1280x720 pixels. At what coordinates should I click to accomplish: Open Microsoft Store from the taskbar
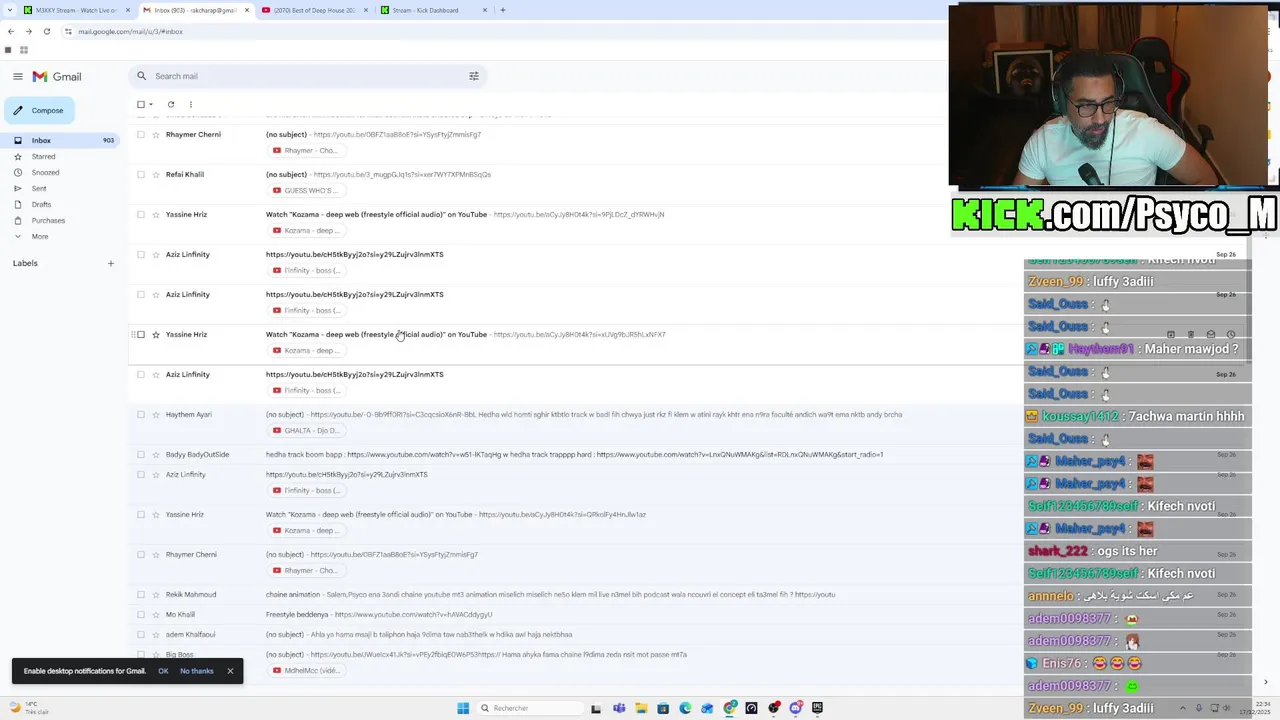(663, 708)
